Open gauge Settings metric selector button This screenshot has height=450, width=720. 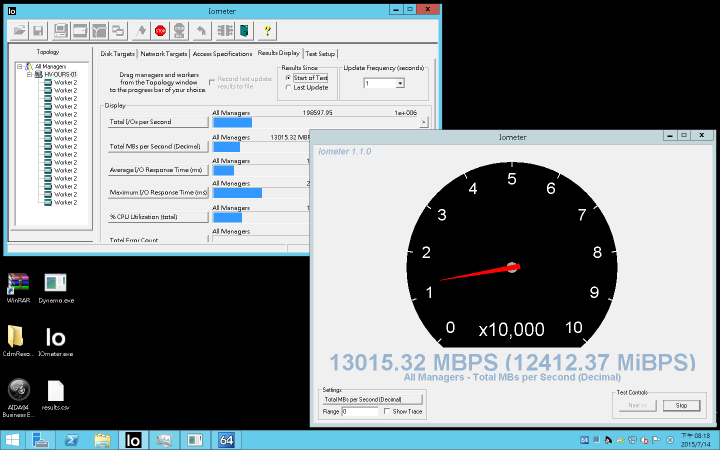pyautogui.click(x=372, y=399)
